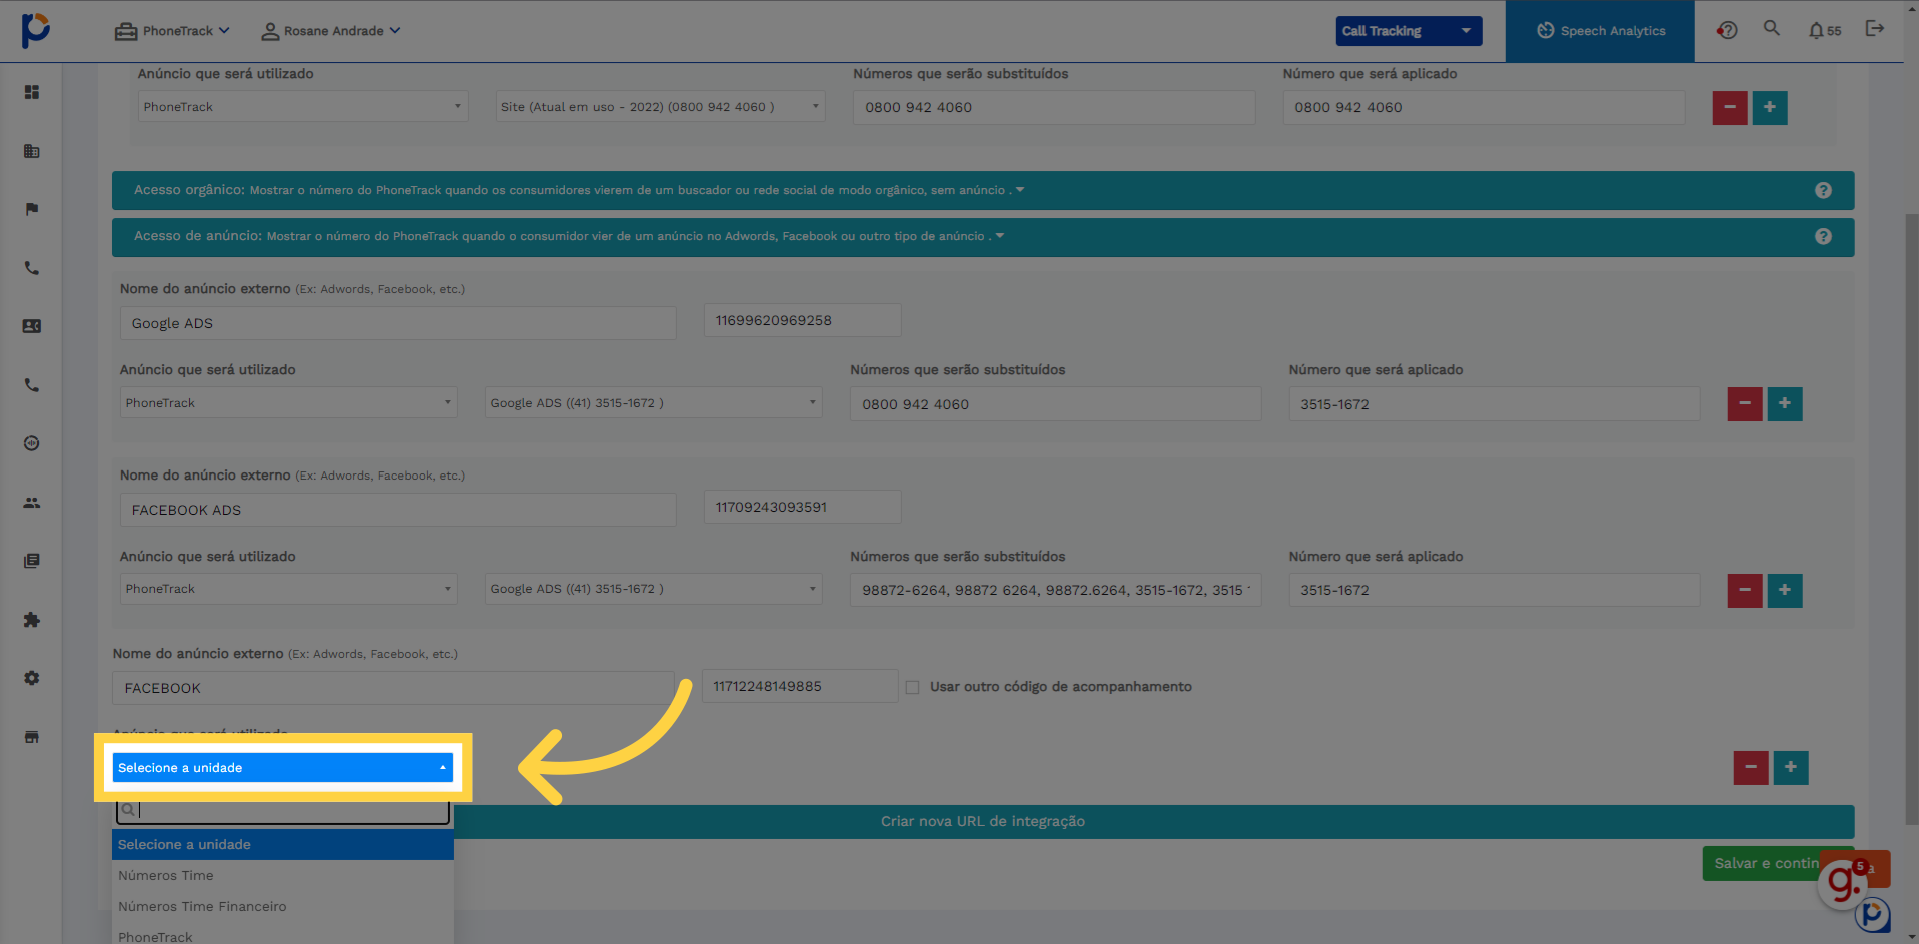Click the FACEBOOK ad name field
Screen dimensions: 1919x944
[x=393, y=688]
